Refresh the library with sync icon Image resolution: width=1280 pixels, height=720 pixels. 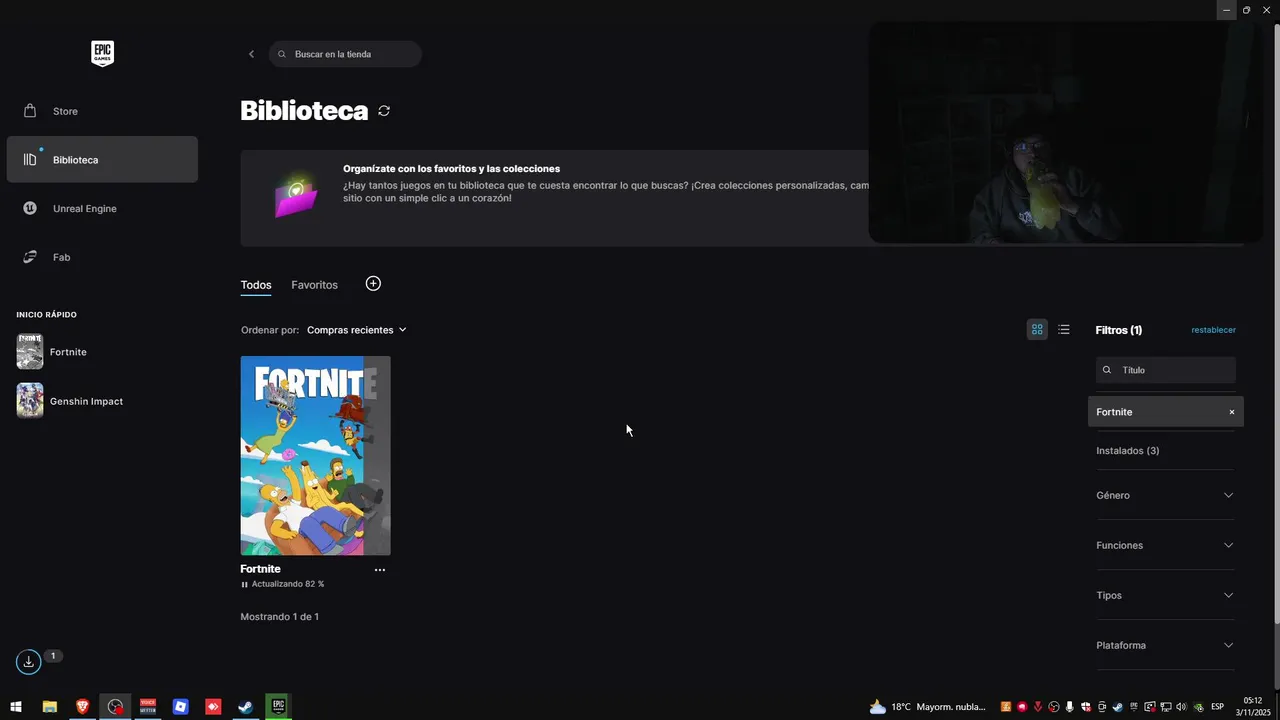[384, 111]
